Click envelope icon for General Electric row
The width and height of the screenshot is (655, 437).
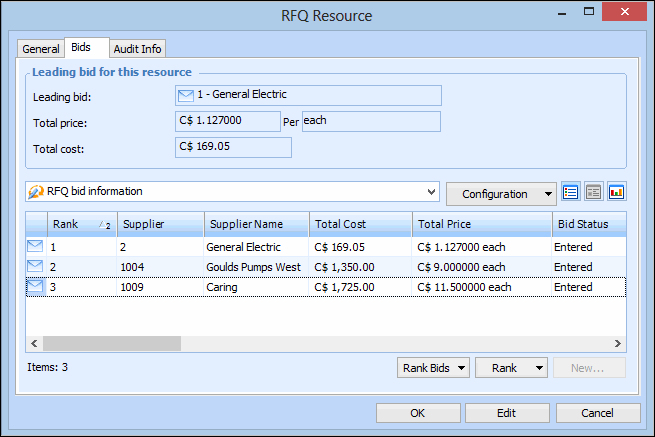35,246
